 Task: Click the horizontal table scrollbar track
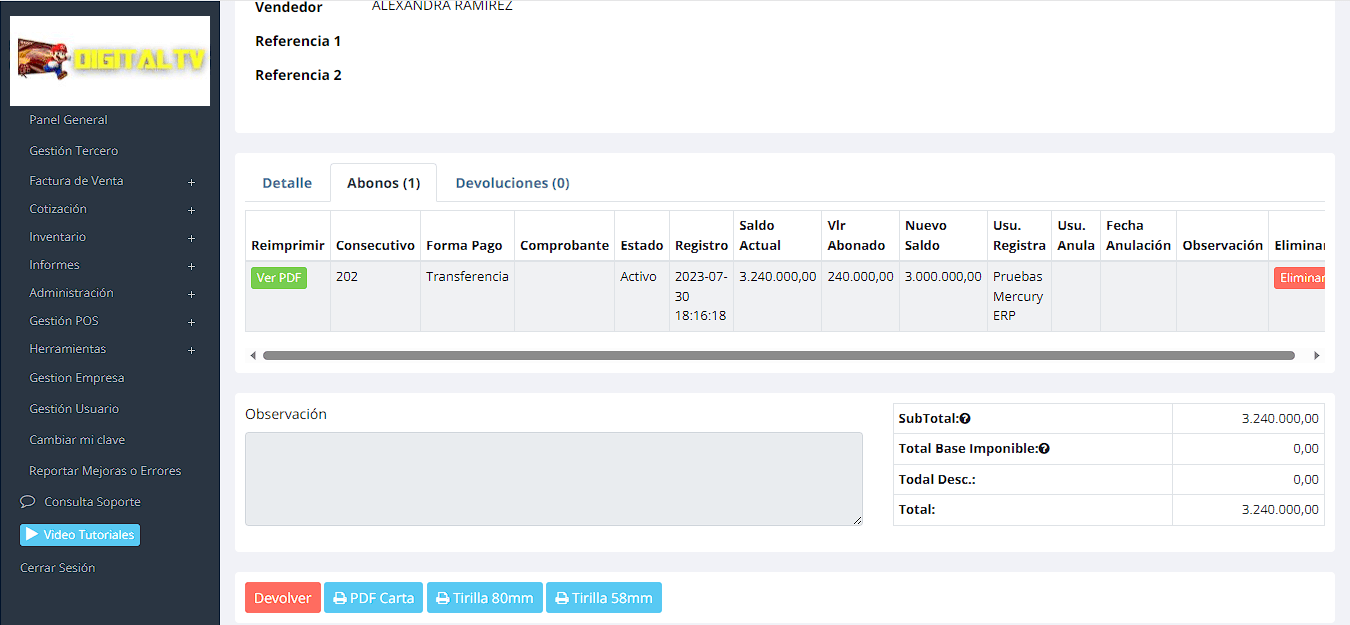(778, 355)
